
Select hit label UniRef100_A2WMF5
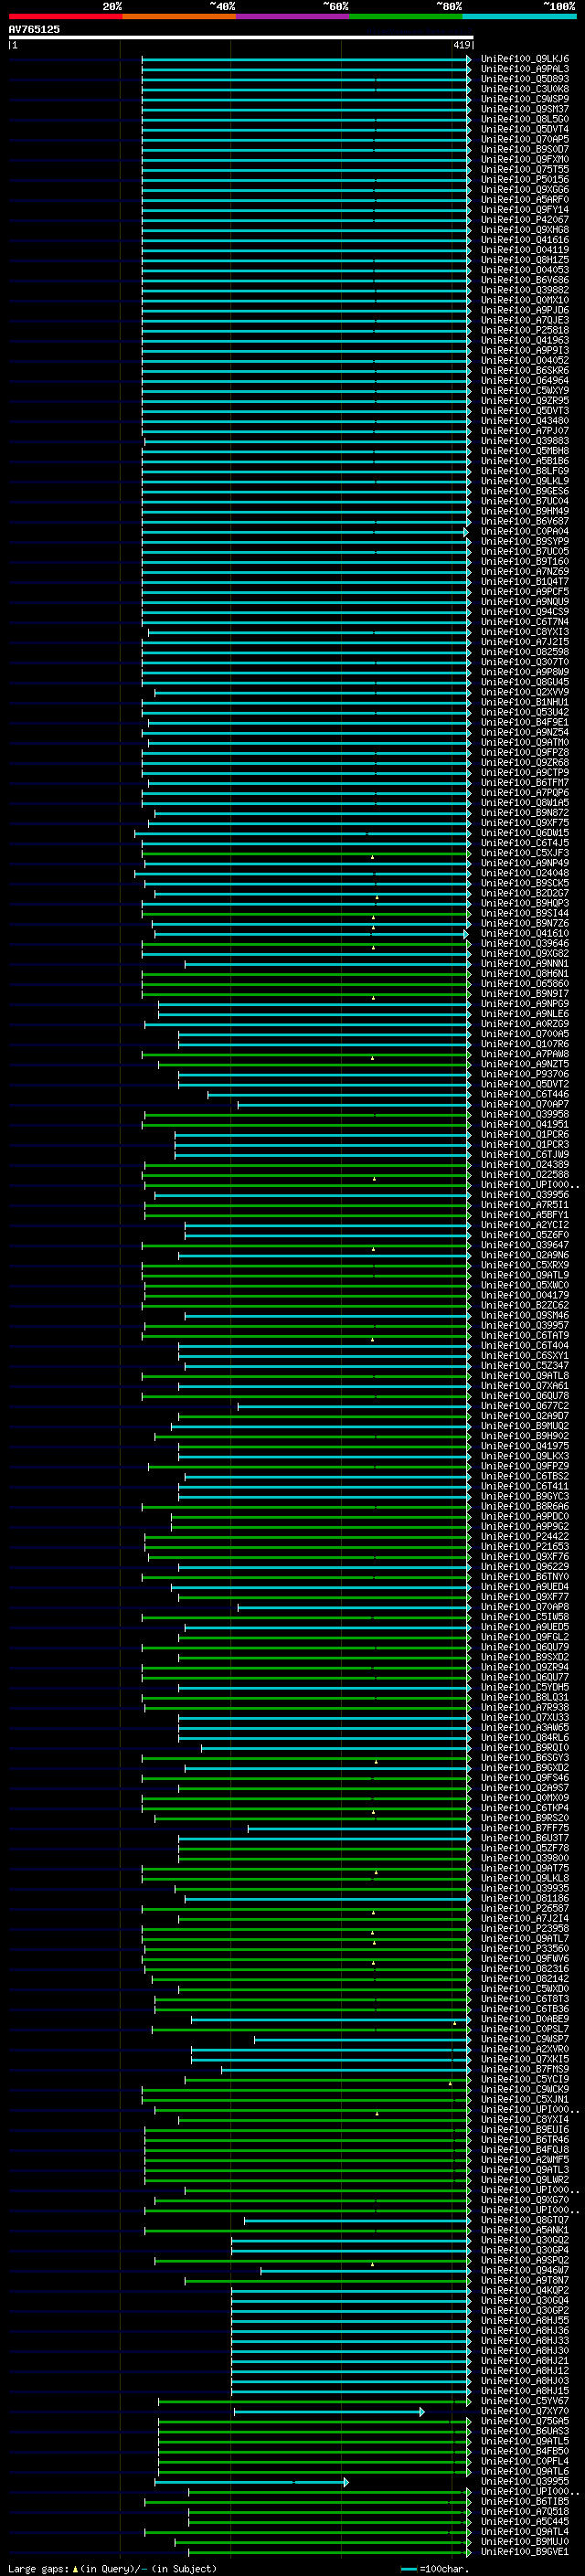coord(524,2160)
